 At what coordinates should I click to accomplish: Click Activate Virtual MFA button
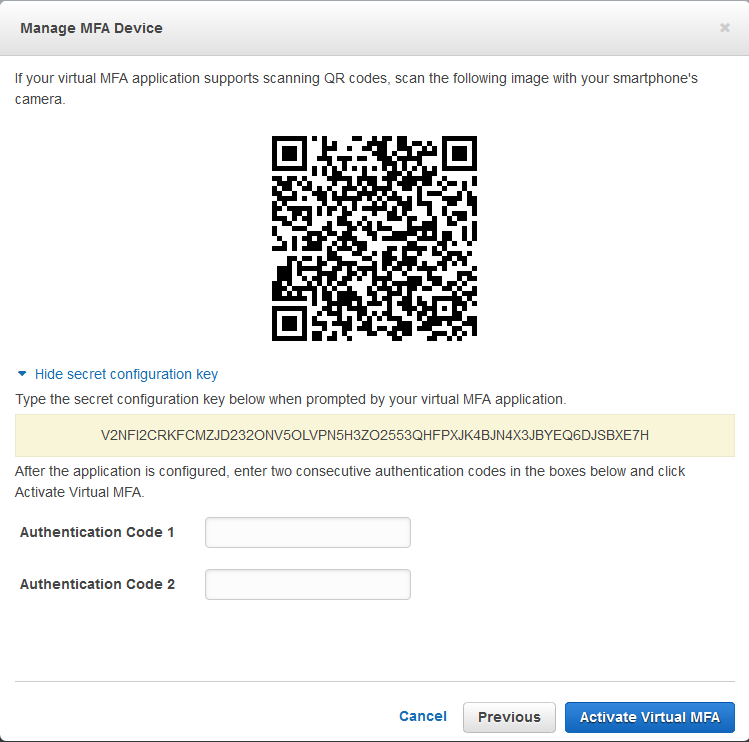(x=650, y=717)
